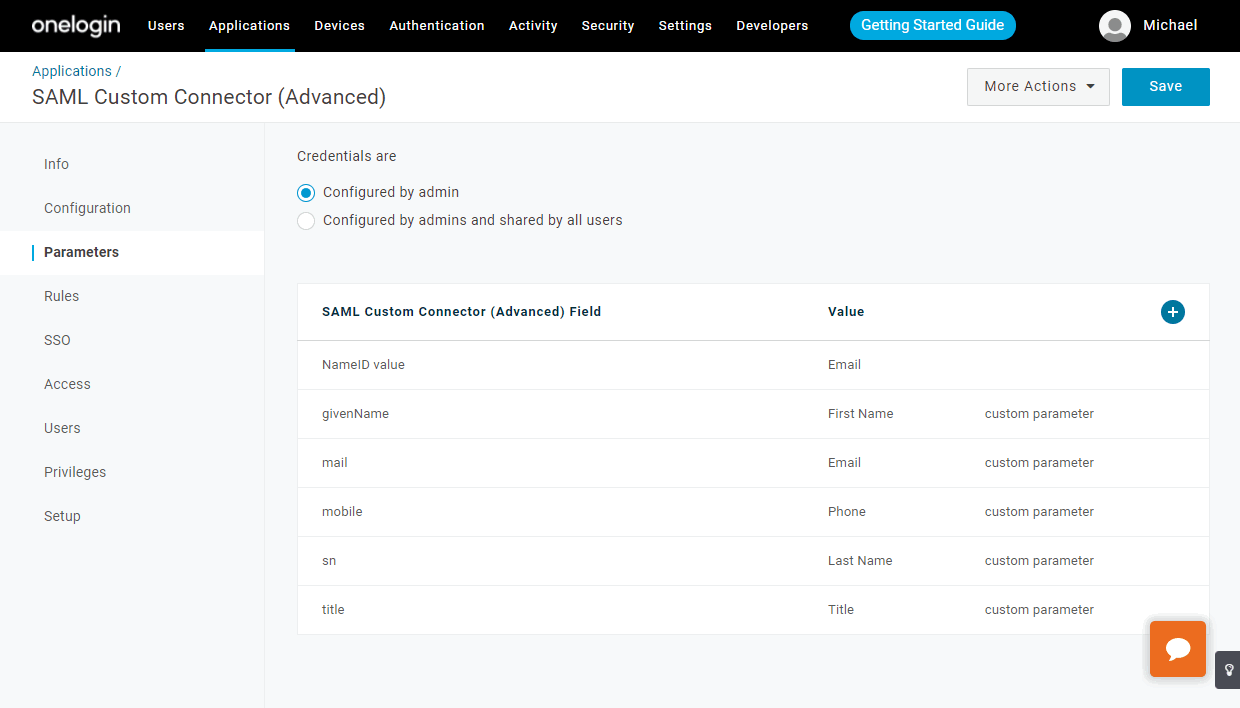Open the Rules section
This screenshot has width=1240, height=708.
pos(61,296)
